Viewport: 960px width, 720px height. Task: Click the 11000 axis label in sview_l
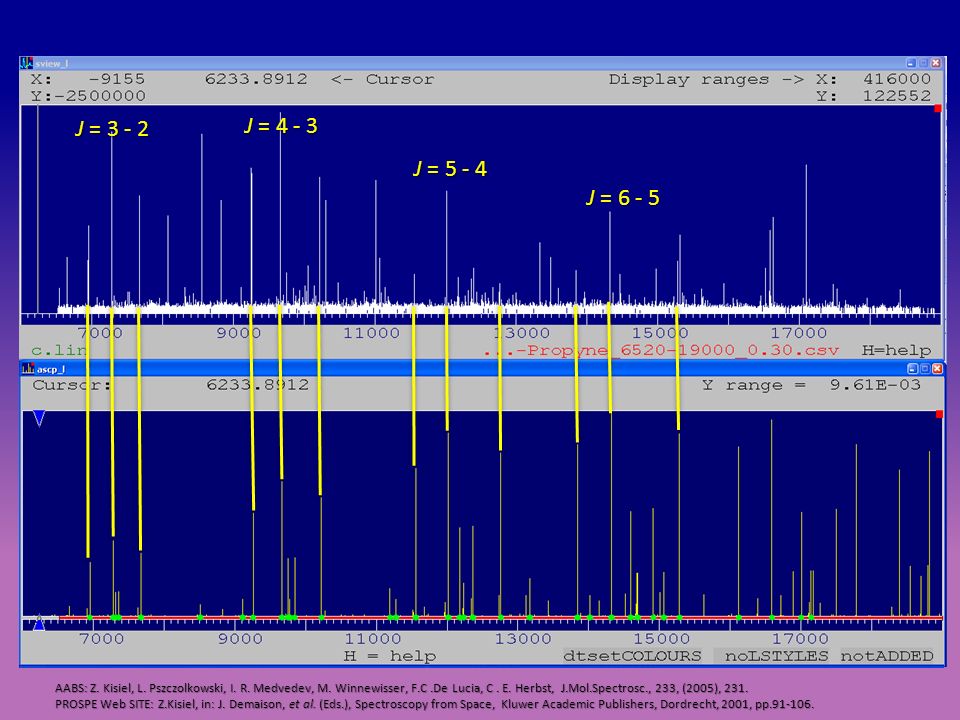point(371,333)
